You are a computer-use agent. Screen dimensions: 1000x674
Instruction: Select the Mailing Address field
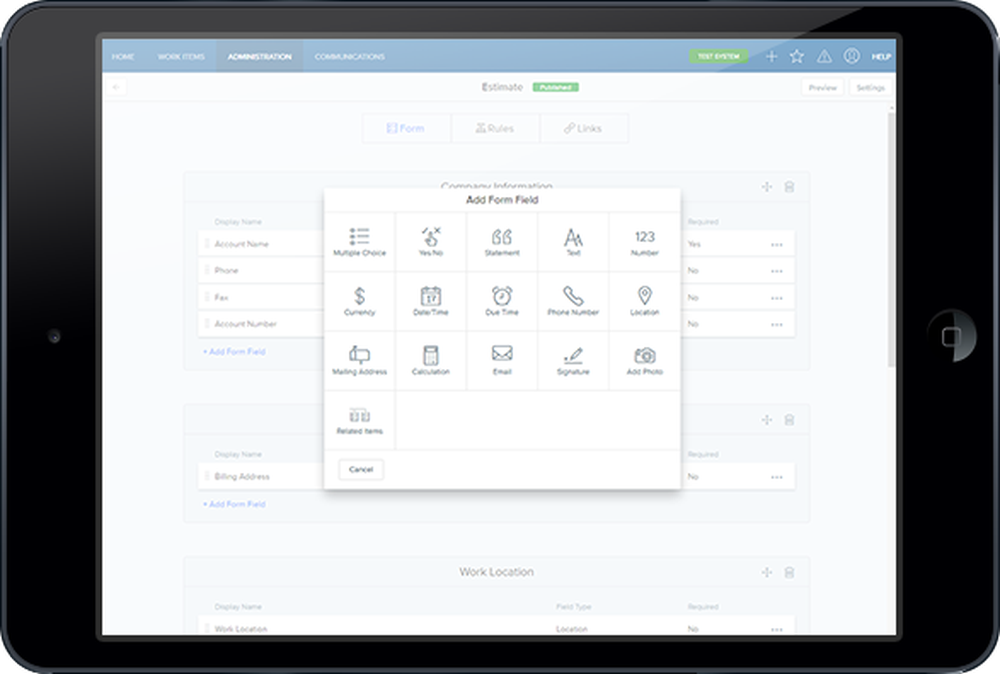click(360, 360)
